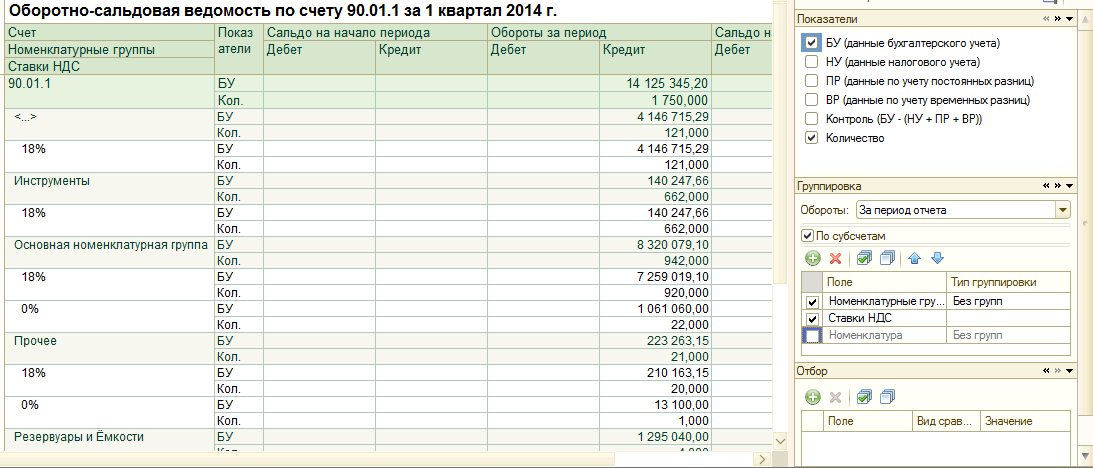The width and height of the screenshot is (1093, 468).
Task: Move grouping field up with blue arrow
Action: click(915, 259)
